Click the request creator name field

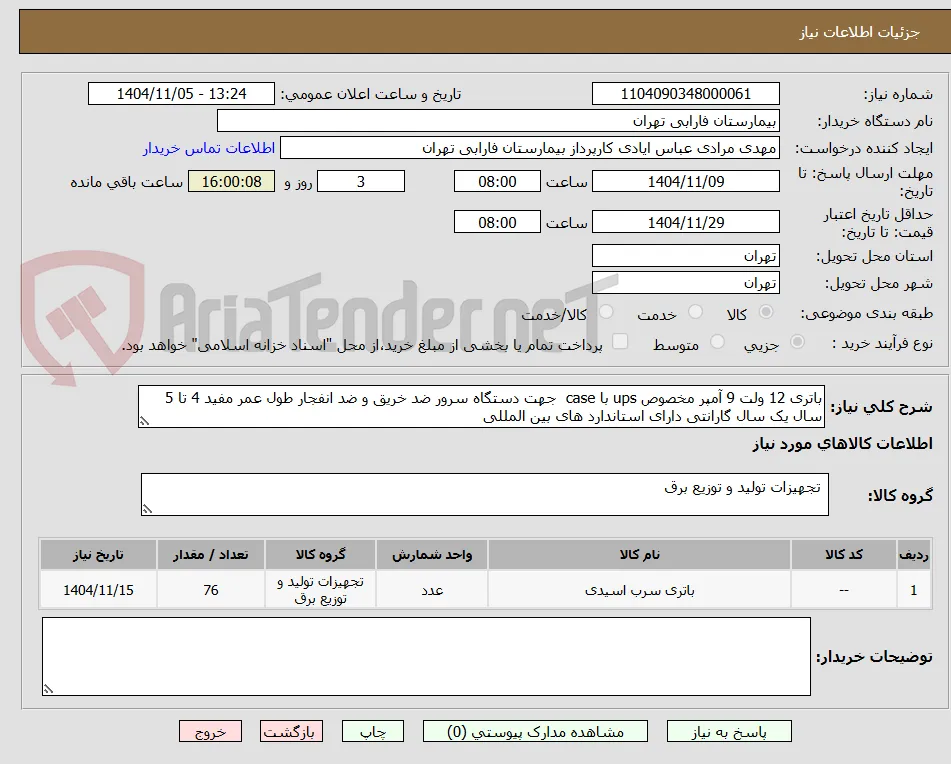(x=529, y=148)
